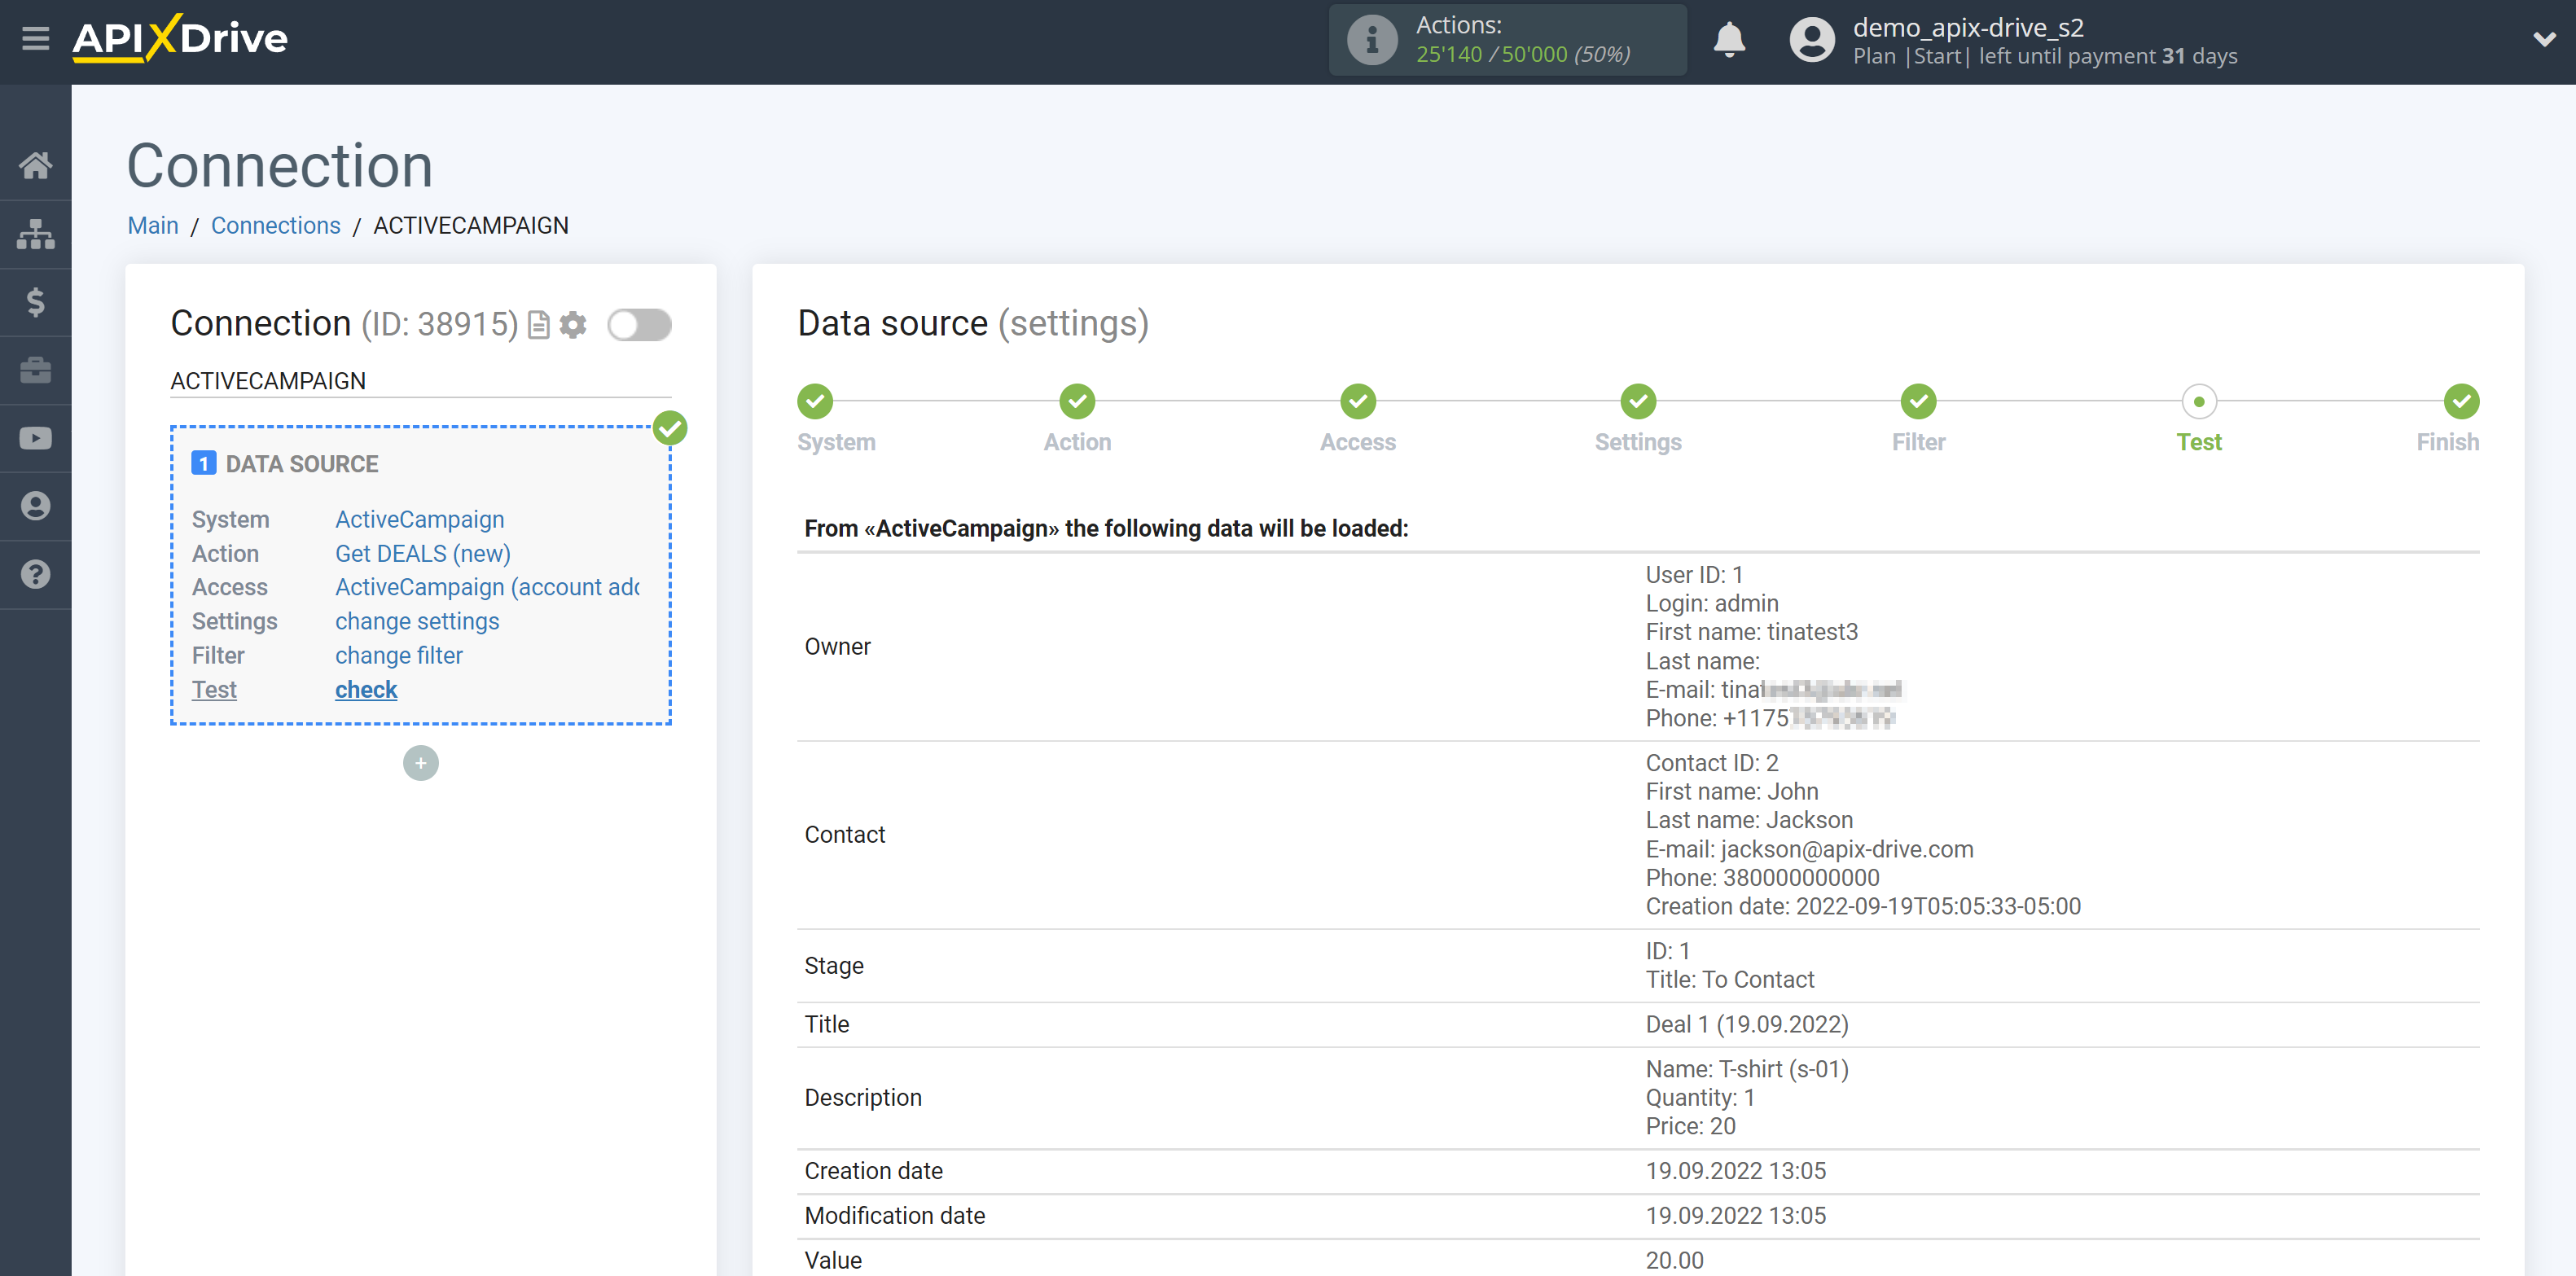Go to Filter step
Screen dimensions: 2576x1276
click(x=1918, y=402)
